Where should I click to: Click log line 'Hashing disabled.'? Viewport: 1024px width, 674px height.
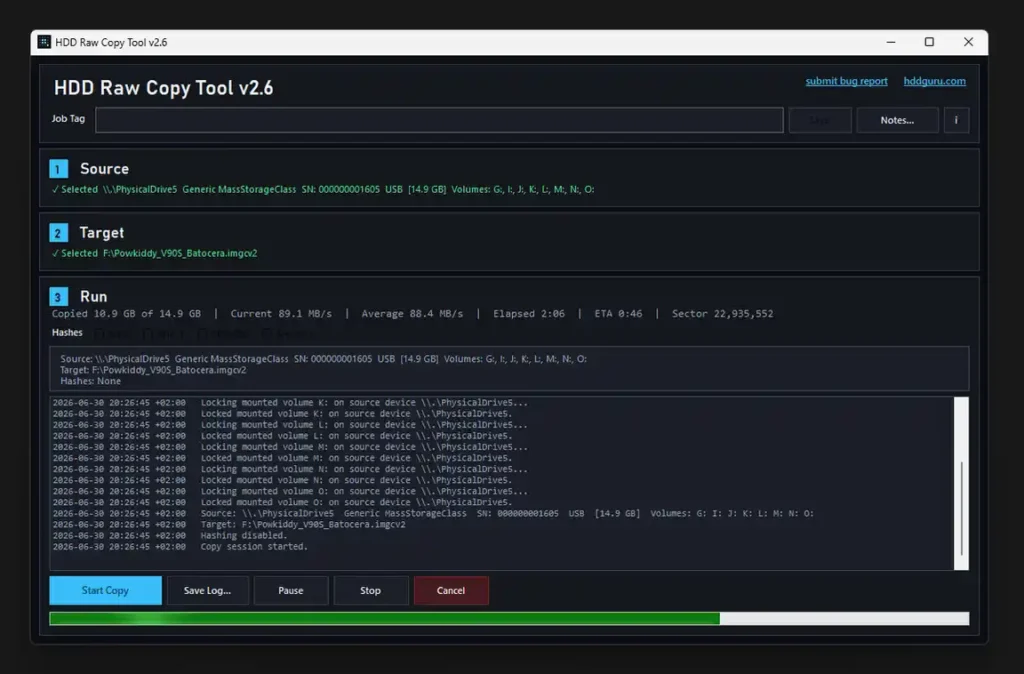pyautogui.click(x=170, y=536)
